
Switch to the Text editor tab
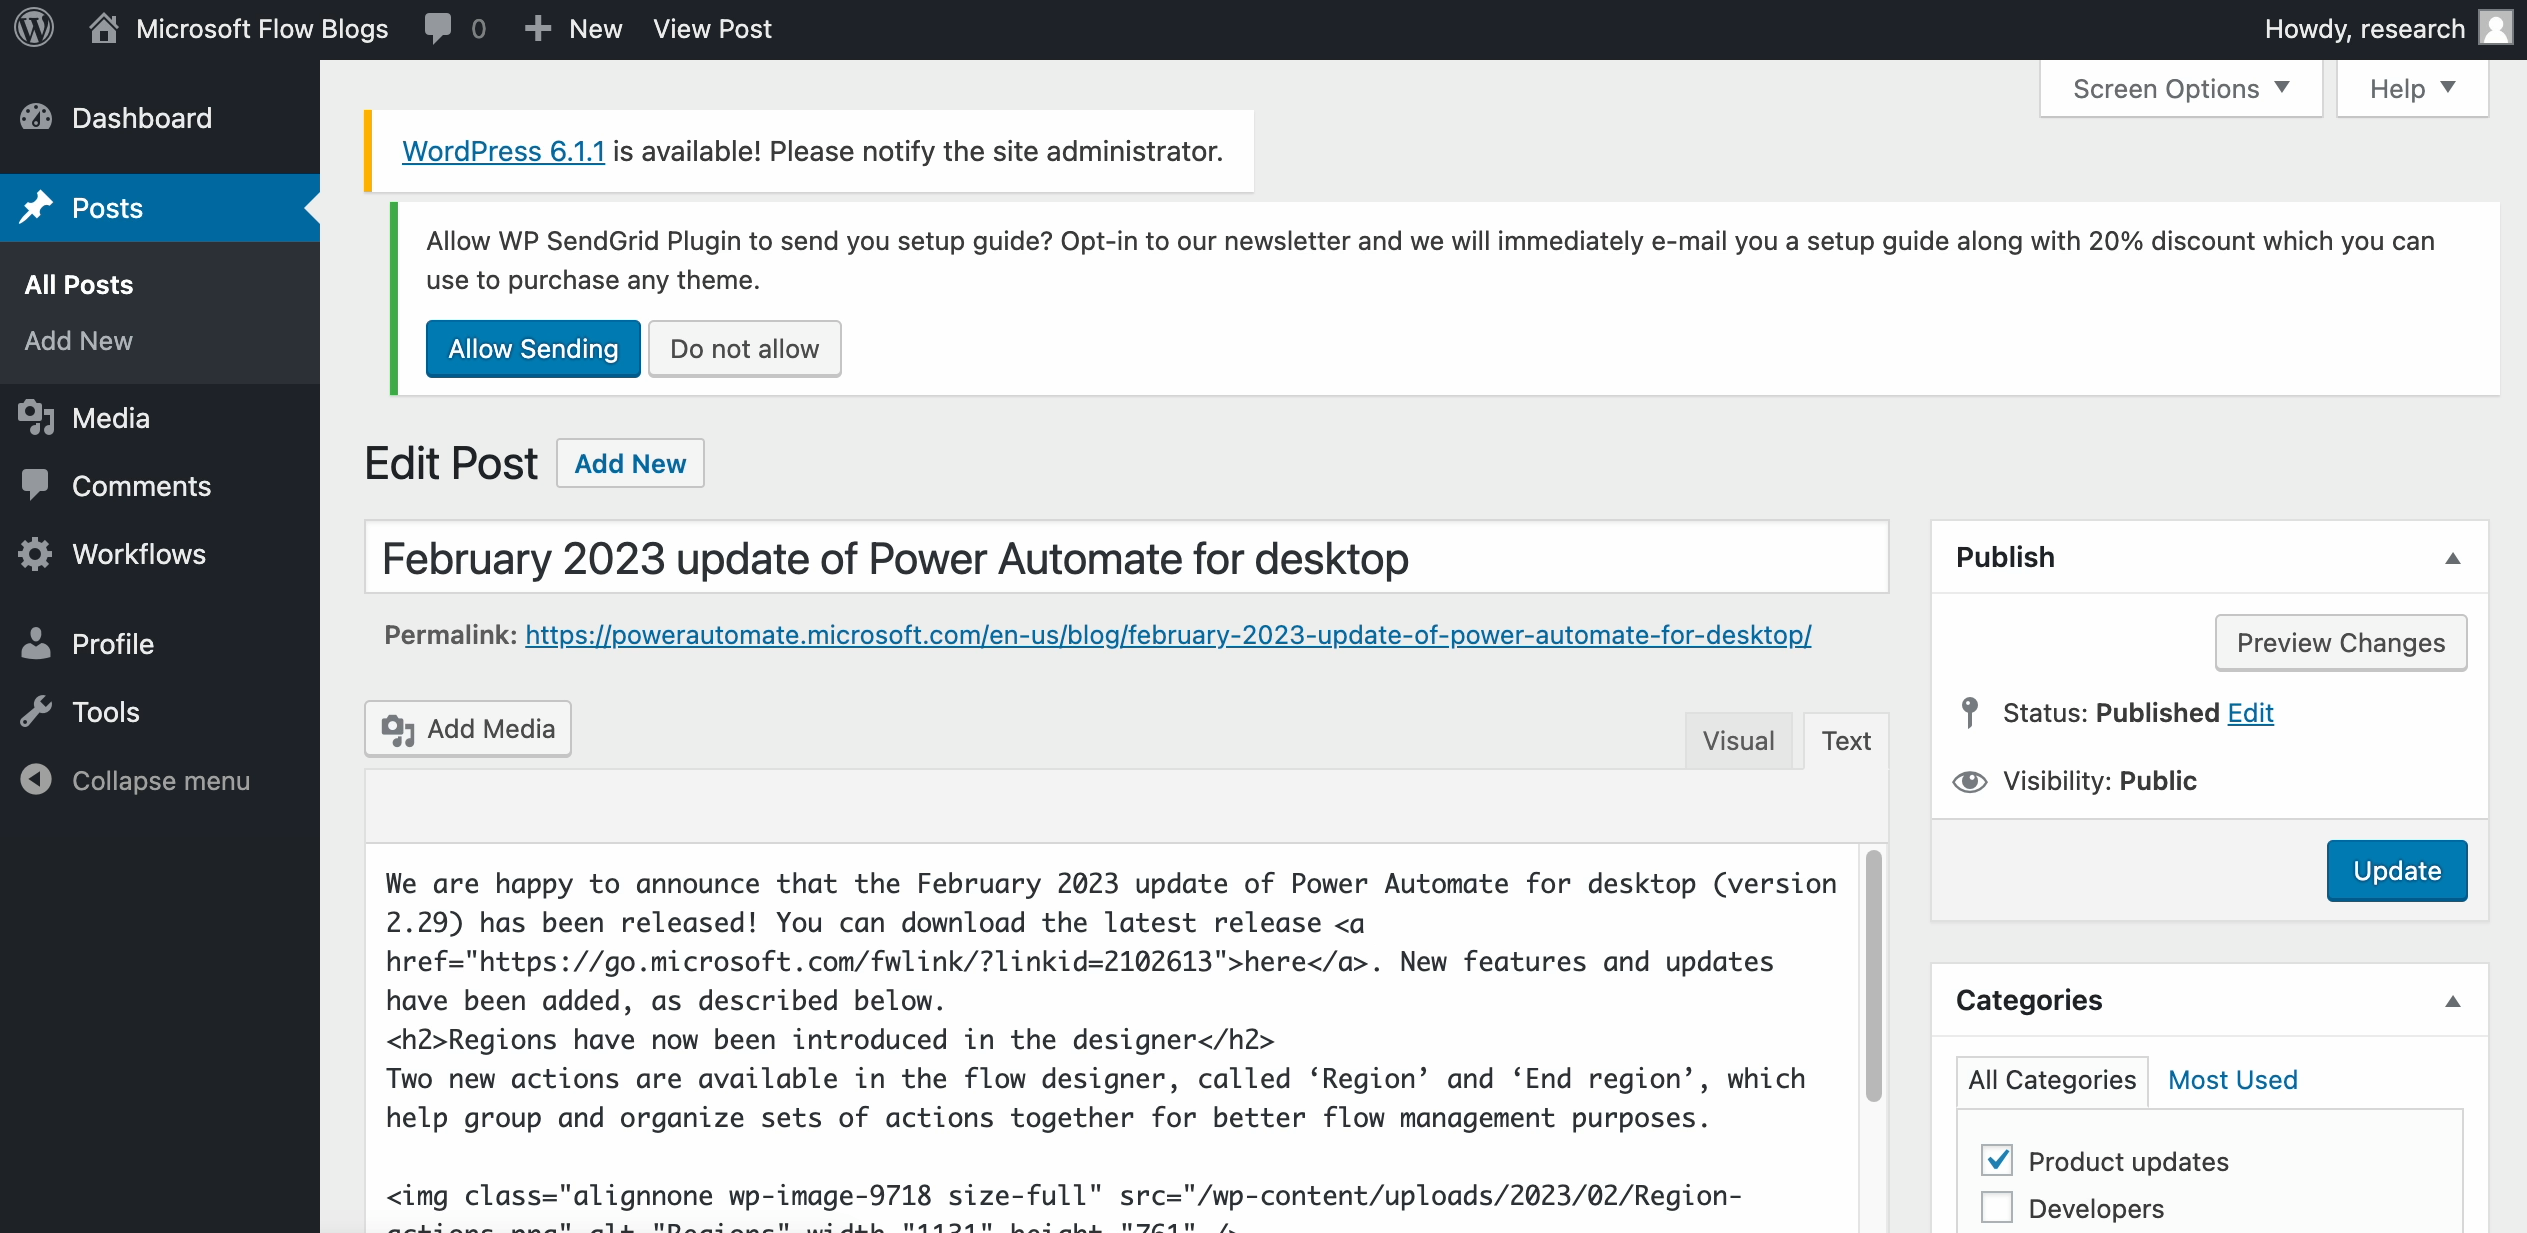click(x=1846, y=741)
